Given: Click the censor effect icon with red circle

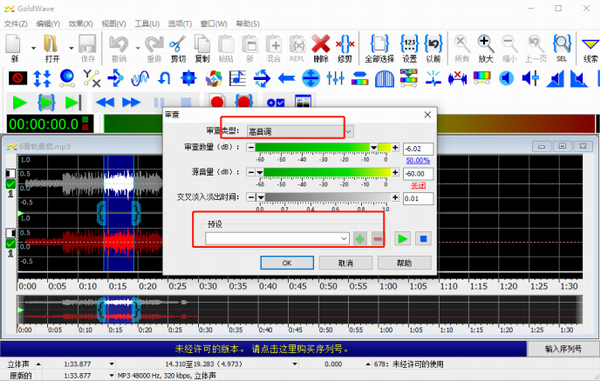Looking at the screenshot, I should coord(18,78).
